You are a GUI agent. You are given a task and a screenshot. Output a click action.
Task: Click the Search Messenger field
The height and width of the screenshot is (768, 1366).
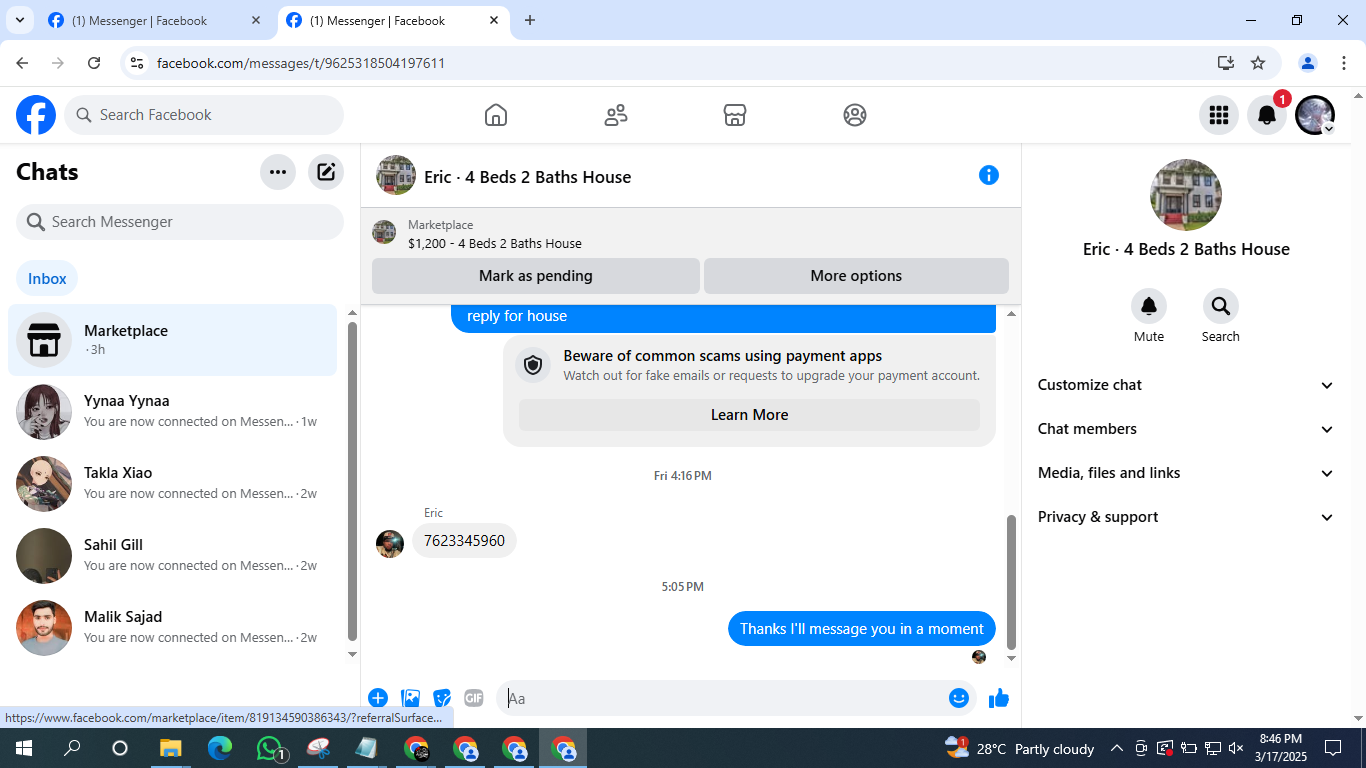180,222
